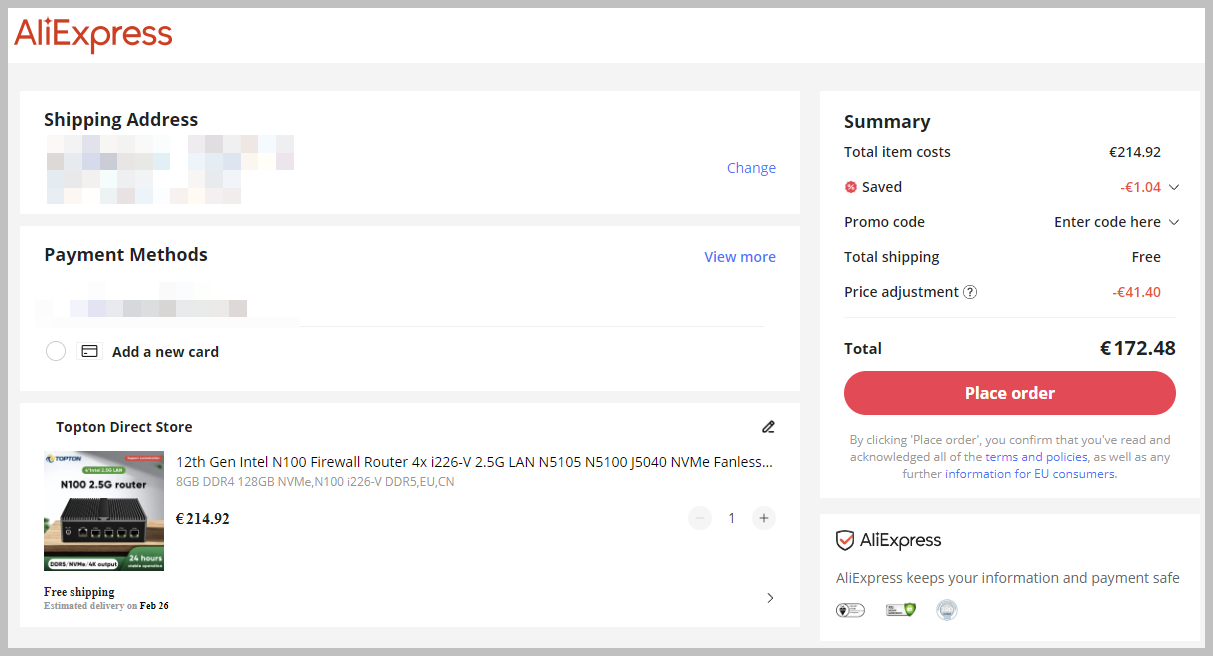Click the Estimated delivery on Feb 26 text
This screenshot has height=656, width=1213.
[x=106, y=606]
